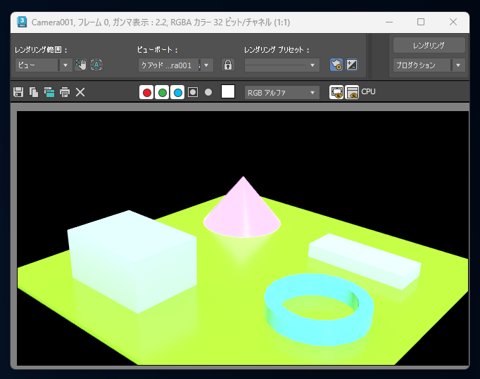Image resolution: width=480 pixels, height=379 pixels.
Task: Toggle the lock to viewport icon
Action: (x=228, y=65)
